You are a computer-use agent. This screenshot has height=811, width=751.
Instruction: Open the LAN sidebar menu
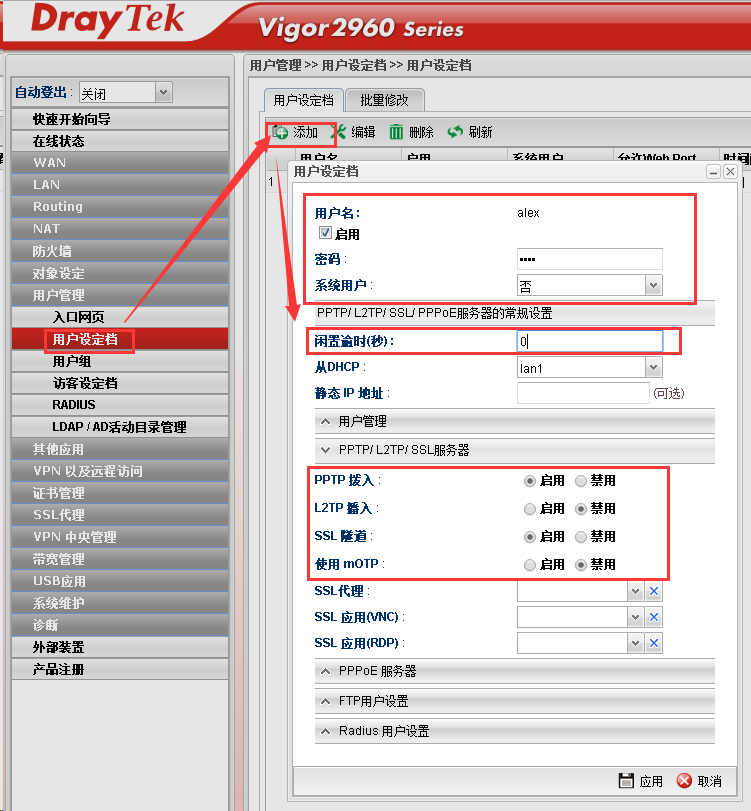(x=120, y=185)
